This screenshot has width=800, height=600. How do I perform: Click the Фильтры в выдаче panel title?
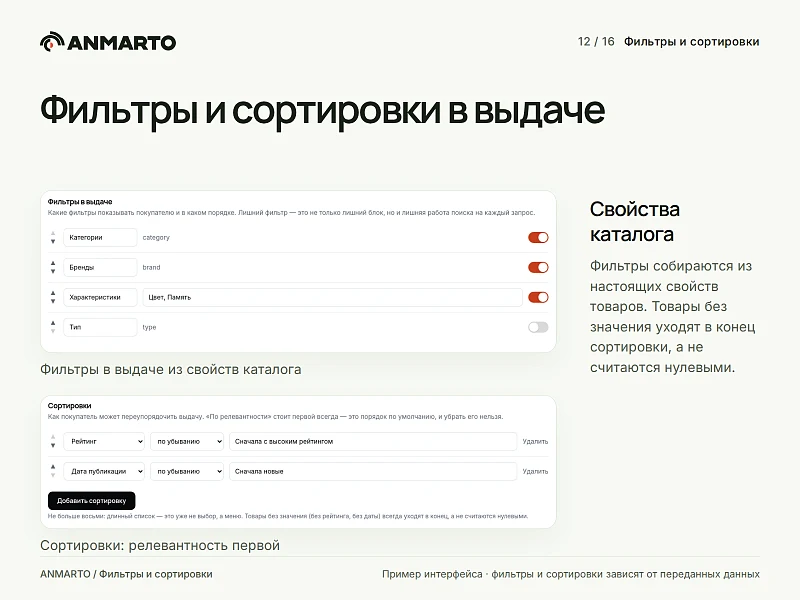[80, 202]
